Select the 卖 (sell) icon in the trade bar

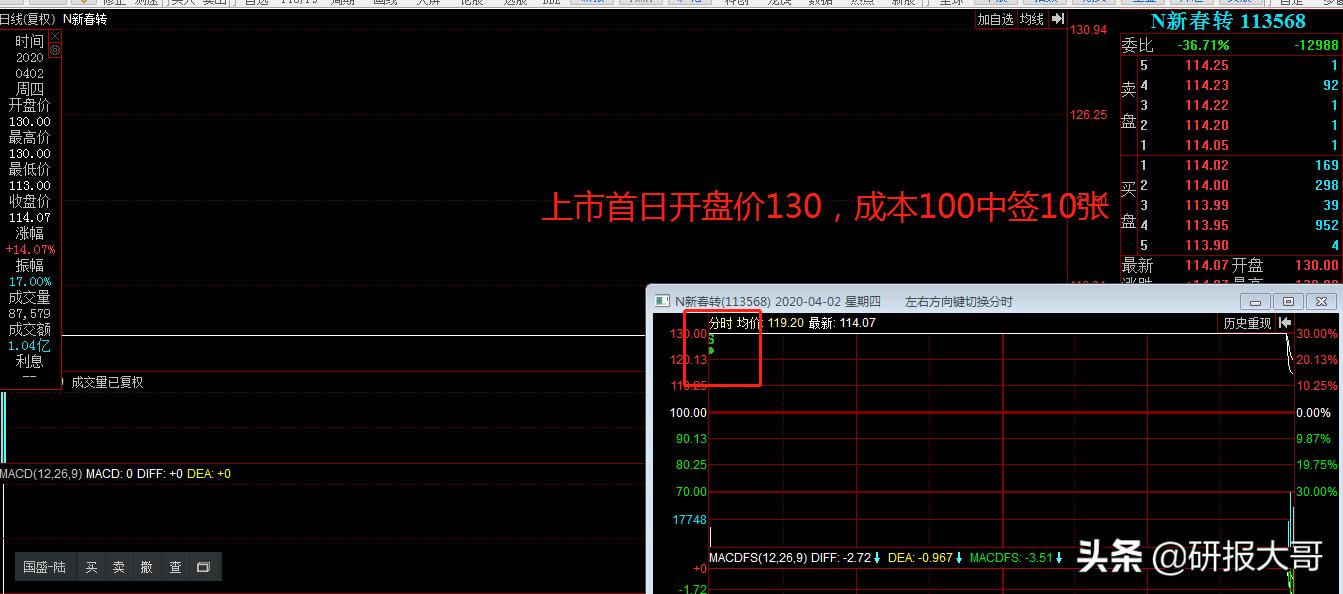pos(119,566)
